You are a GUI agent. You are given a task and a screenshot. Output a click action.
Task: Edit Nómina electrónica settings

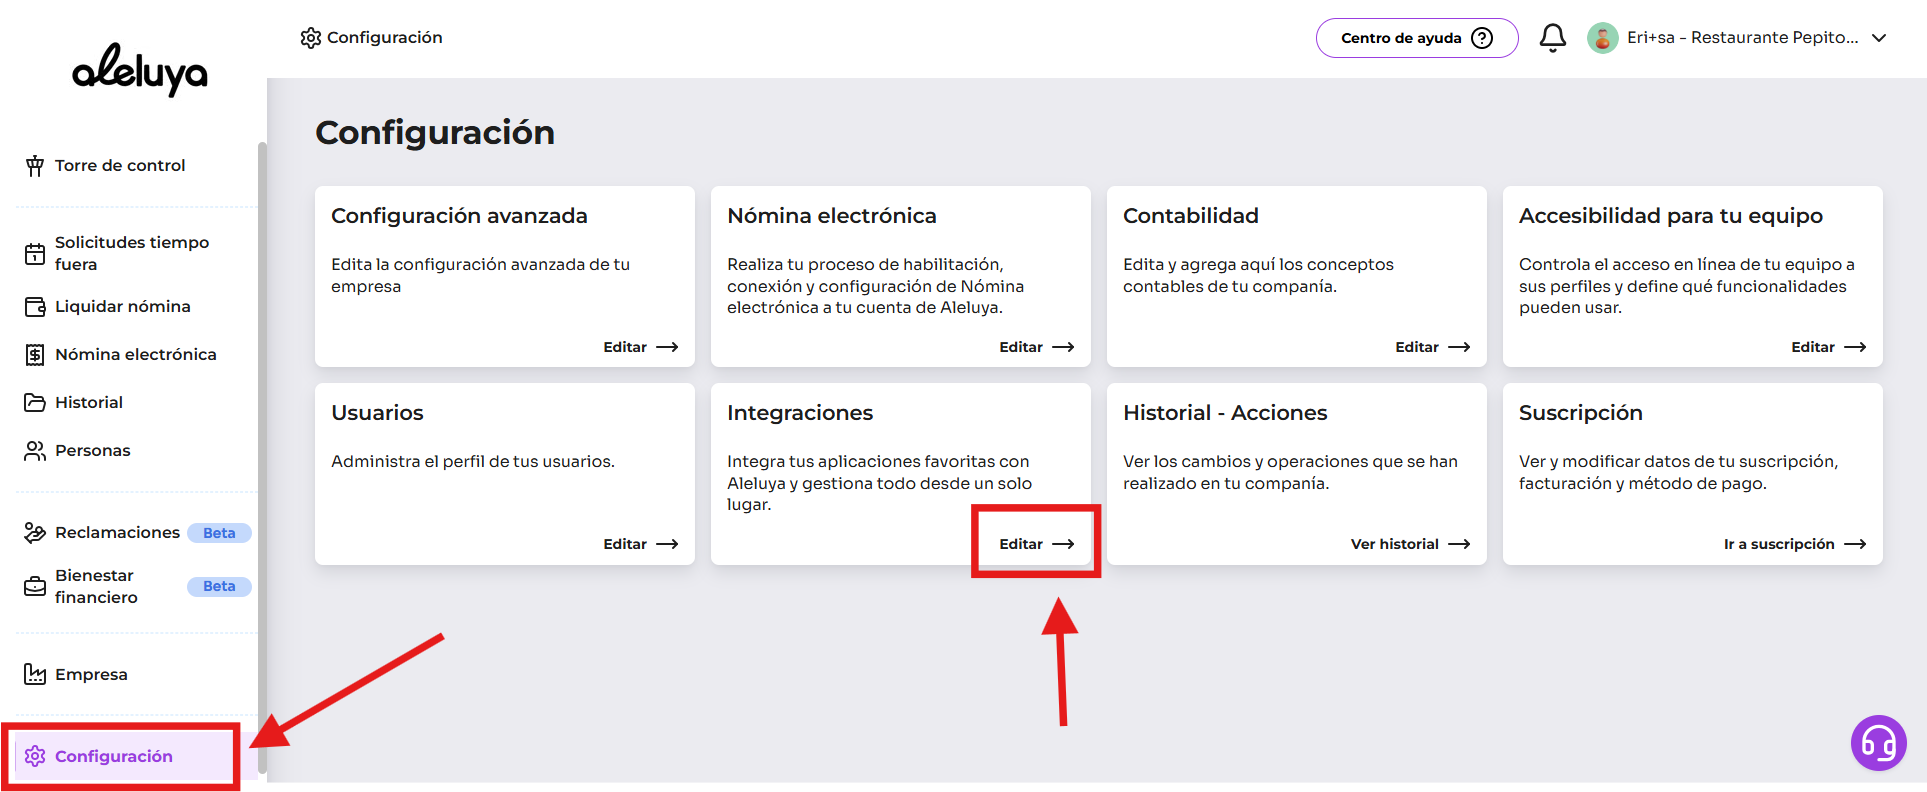coord(1036,347)
